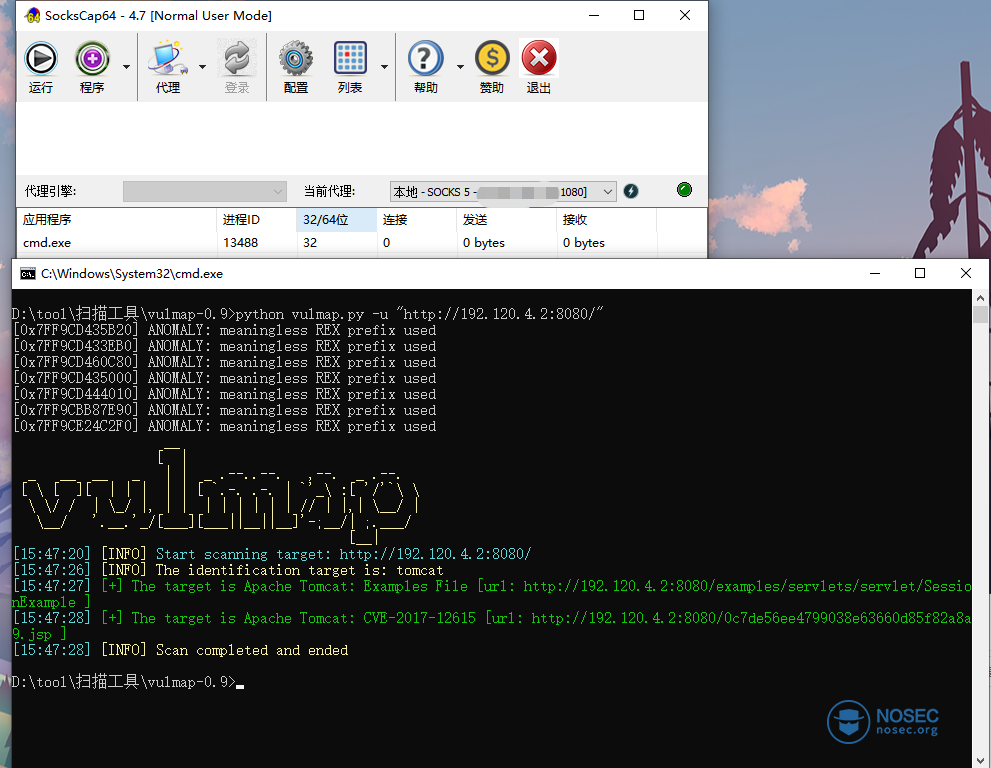Screen dimensions: 991x768
Task: Minimize the cmd.exe window
Action: tap(875, 274)
